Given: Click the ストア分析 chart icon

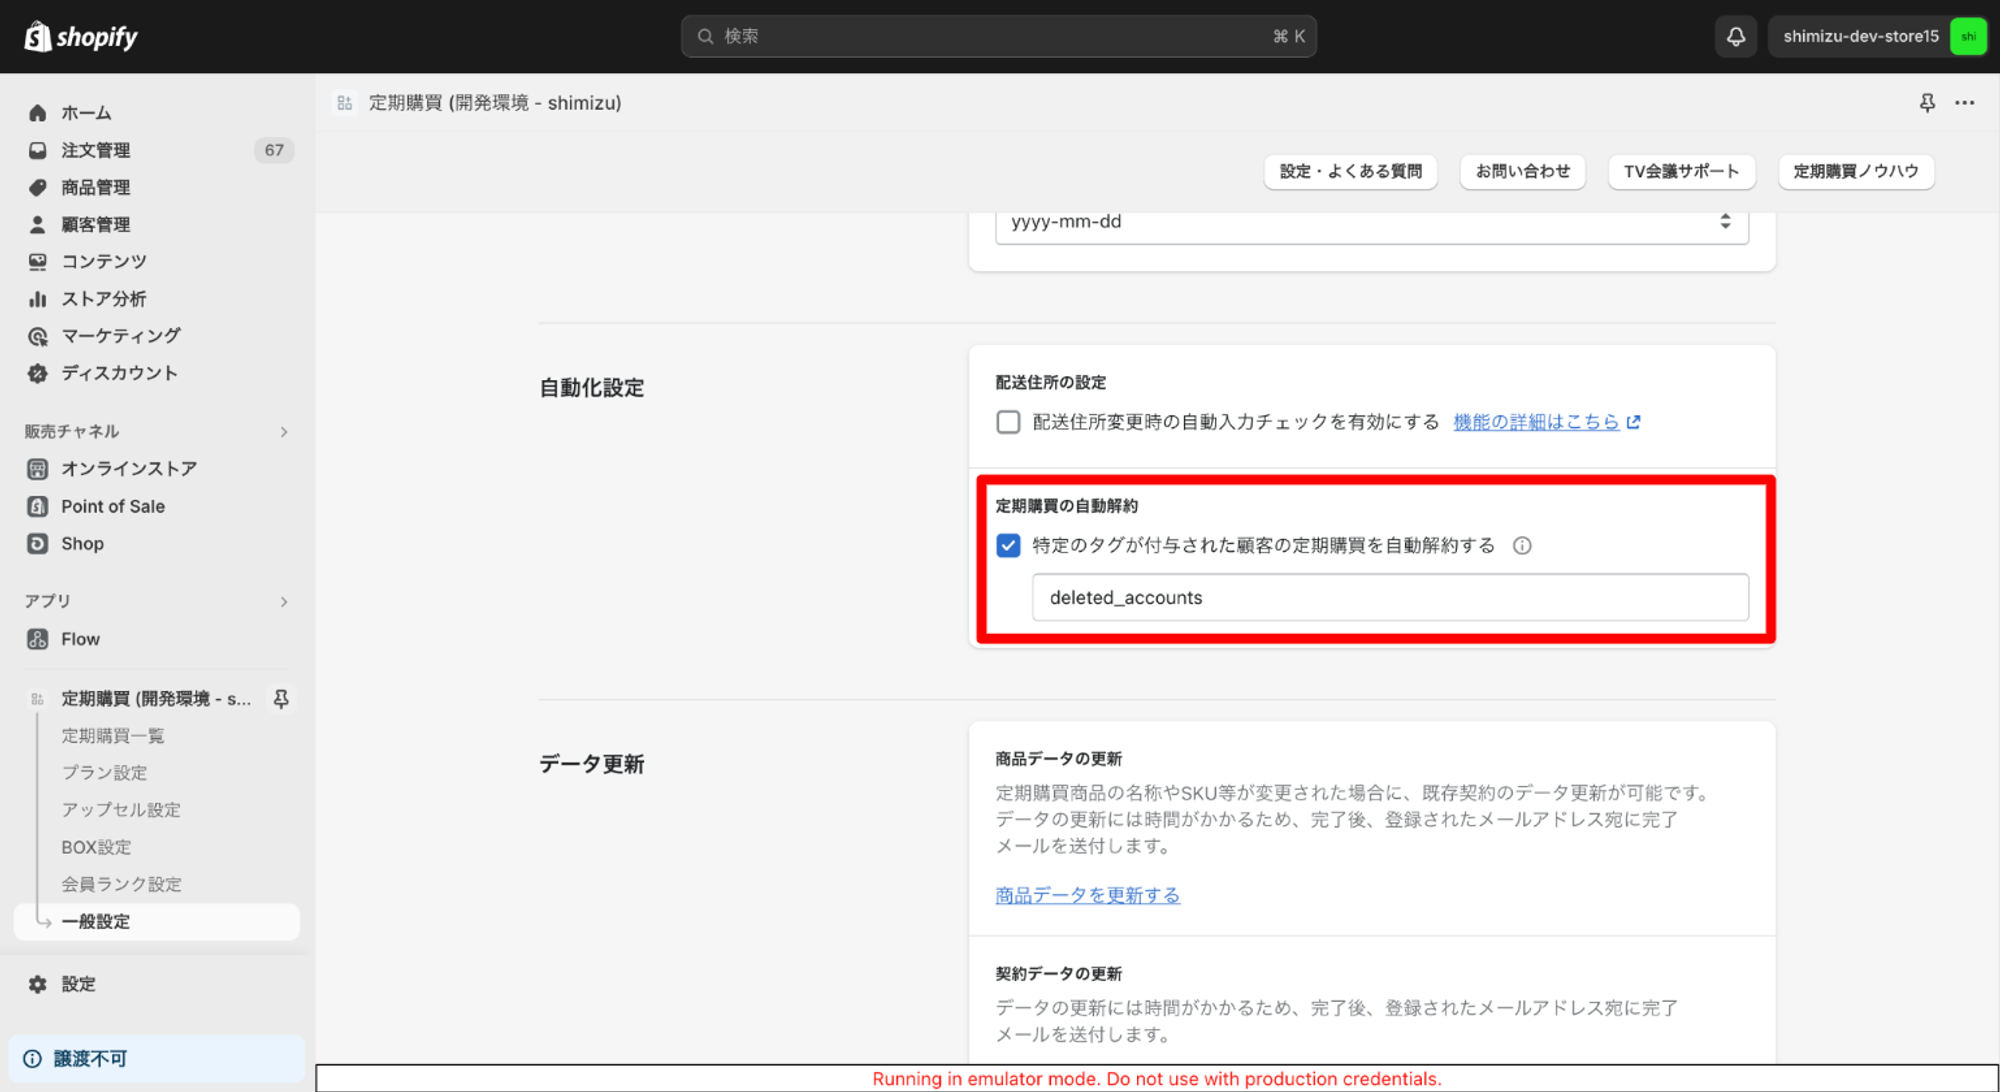Looking at the screenshot, I should pyautogui.click(x=38, y=299).
